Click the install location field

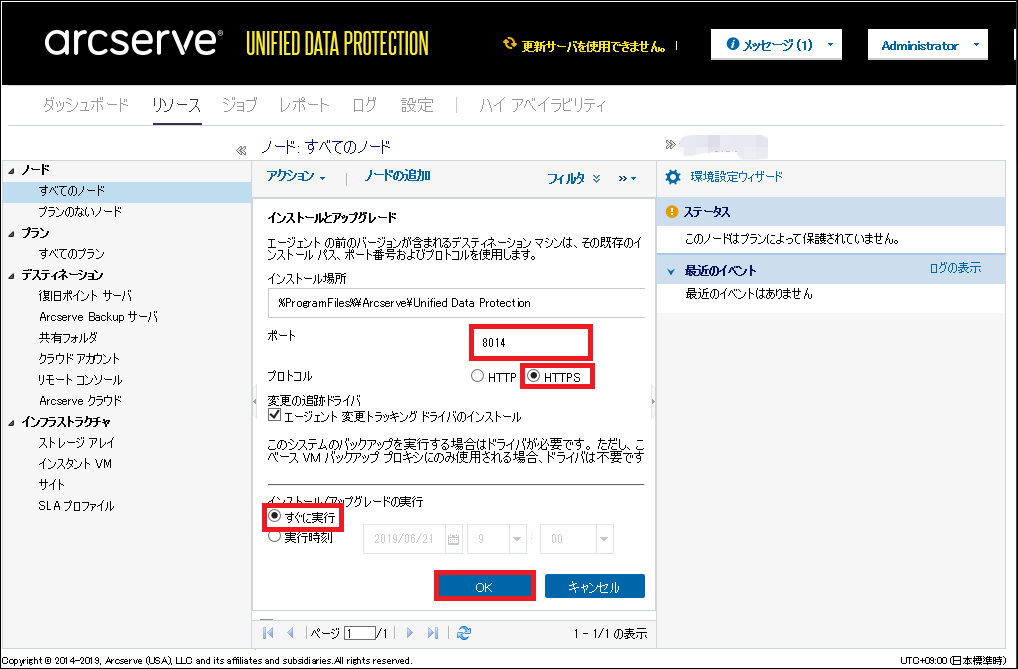pos(456,303)
